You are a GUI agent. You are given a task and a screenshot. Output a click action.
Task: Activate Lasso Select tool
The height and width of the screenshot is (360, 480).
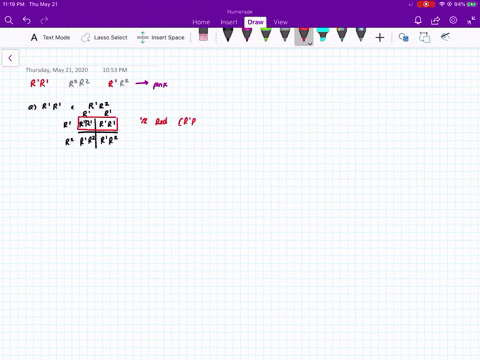point(104,37)
